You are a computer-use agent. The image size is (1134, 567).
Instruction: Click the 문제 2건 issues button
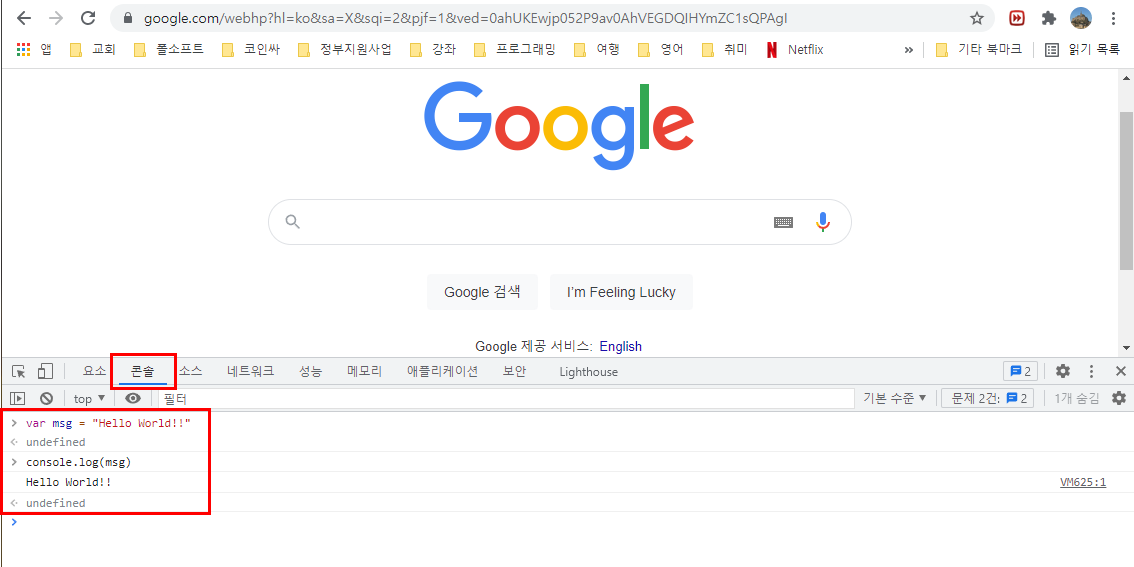[x=988, y=398]
